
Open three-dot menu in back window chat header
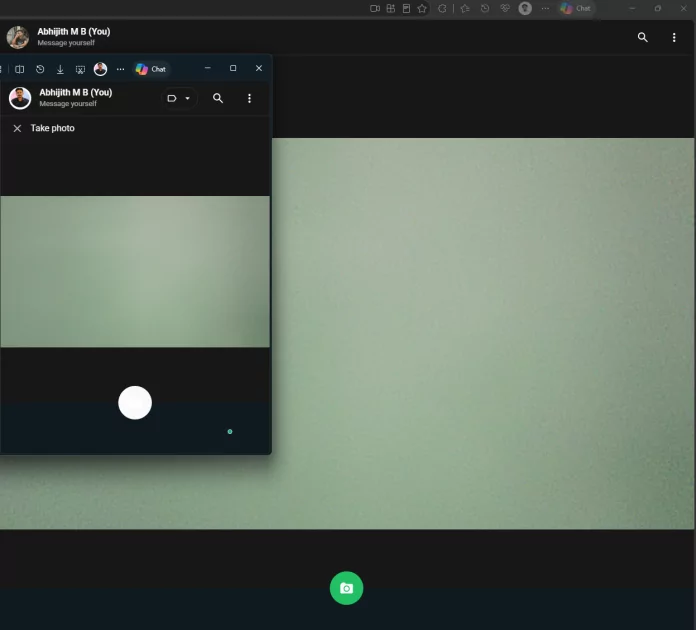click(x=674, y=37)
